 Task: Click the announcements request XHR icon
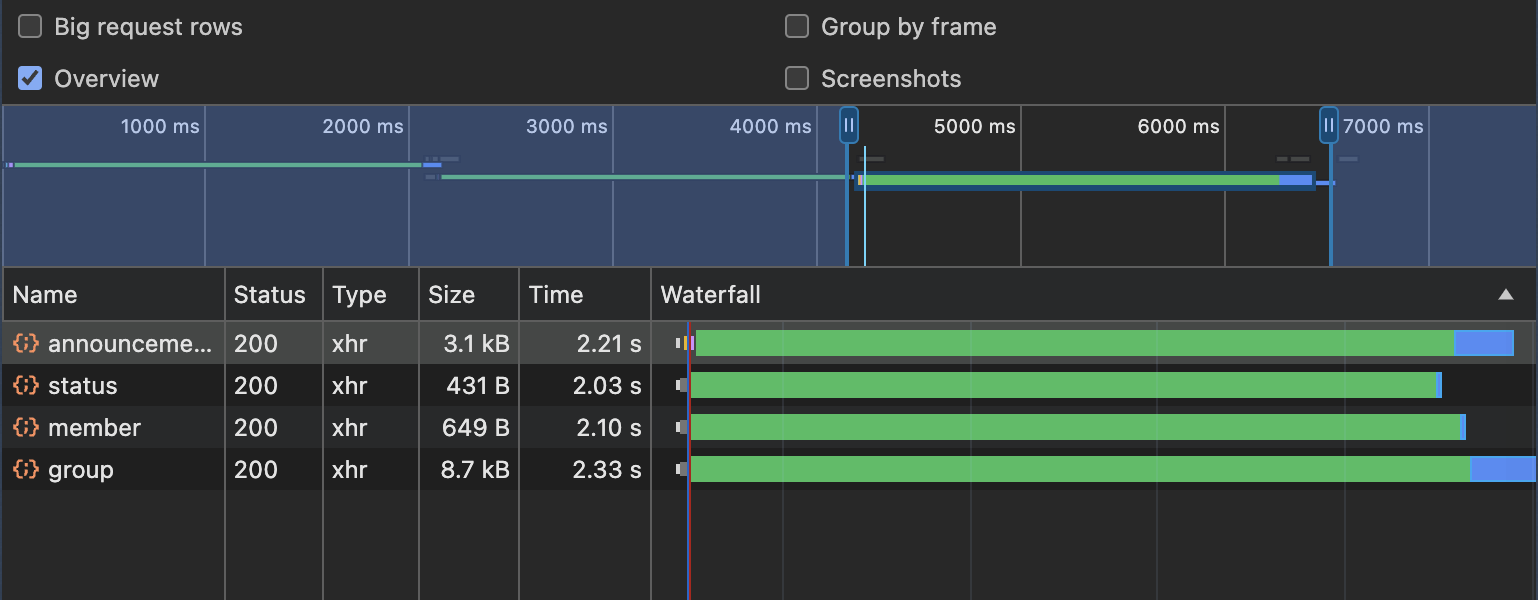point(26,344)
